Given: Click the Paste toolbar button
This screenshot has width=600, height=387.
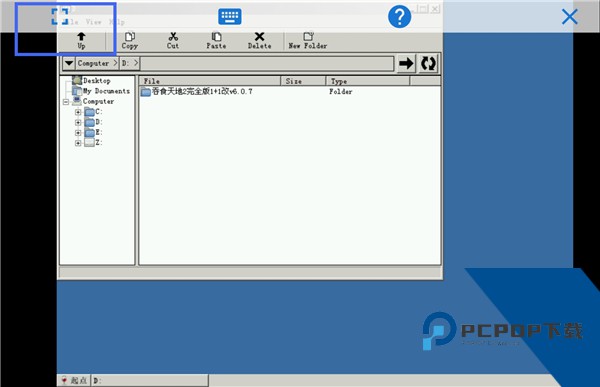Looking at the screenshot, I should 216,41.
